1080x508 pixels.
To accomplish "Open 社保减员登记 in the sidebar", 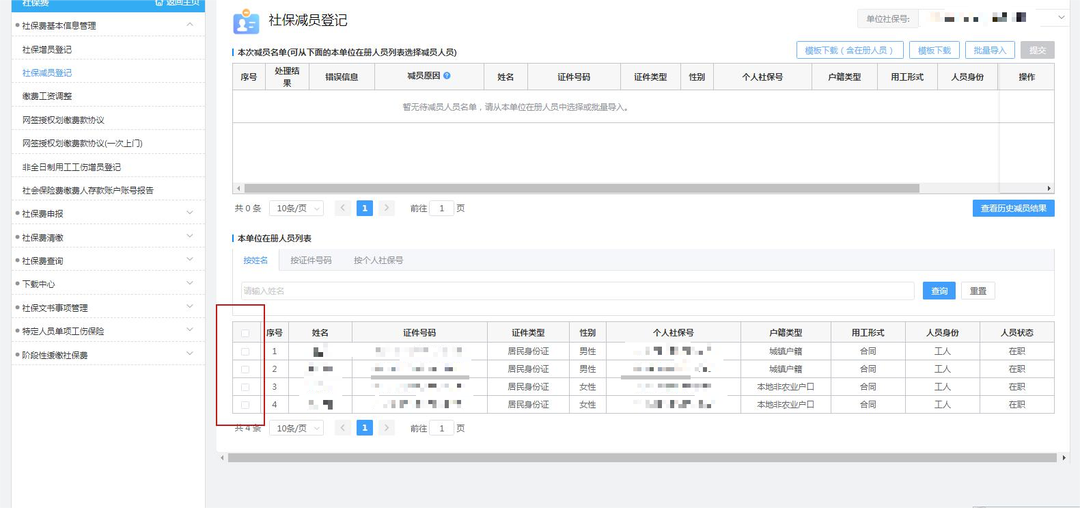I will (47, 72).
